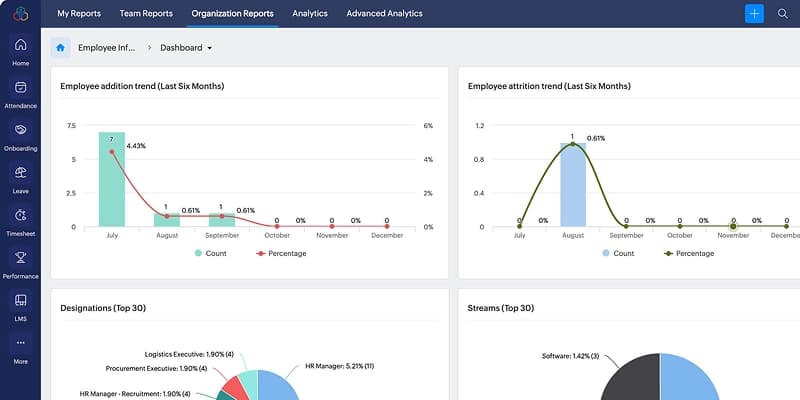
Task: Click the HR Manager: 5.21% (11) label
Action: 340,366
